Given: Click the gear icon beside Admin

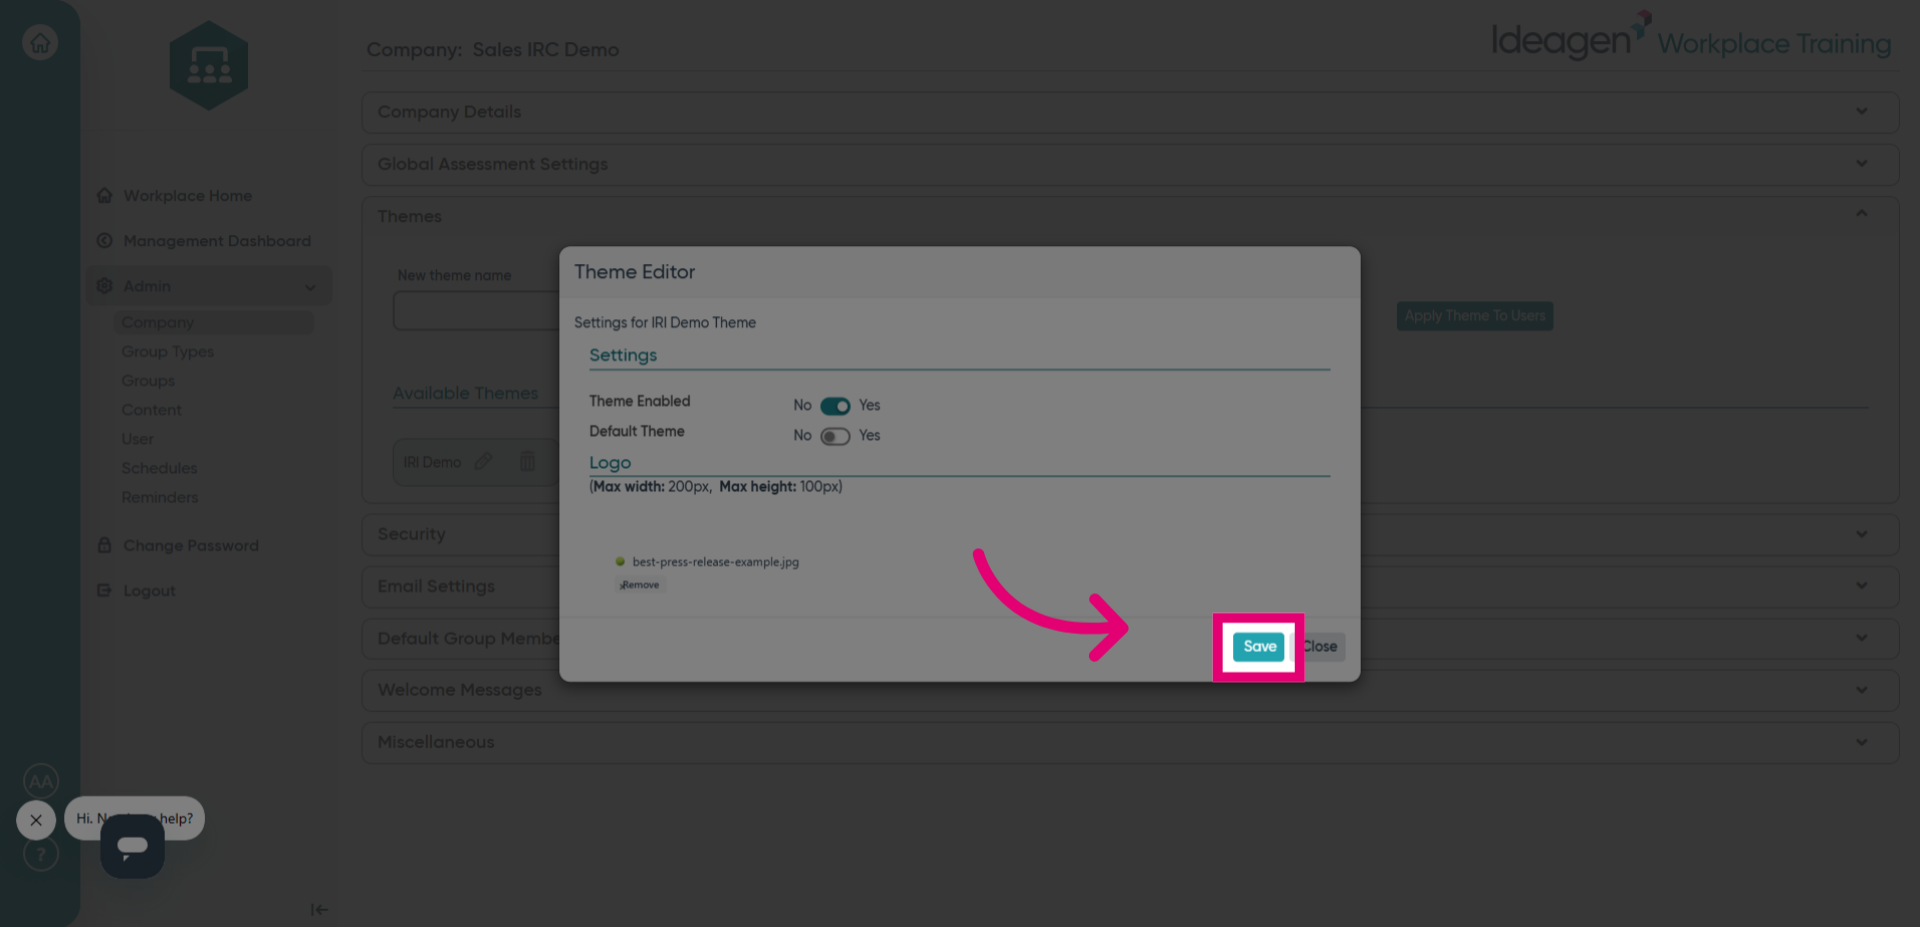Looking at the screenshot, I should (x=104, y=286).
